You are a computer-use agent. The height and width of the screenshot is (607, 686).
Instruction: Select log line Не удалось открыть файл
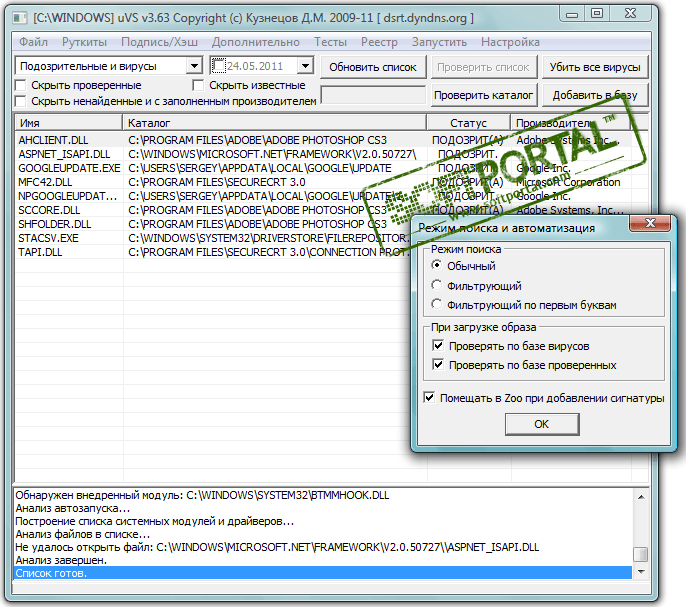[323, 547]
